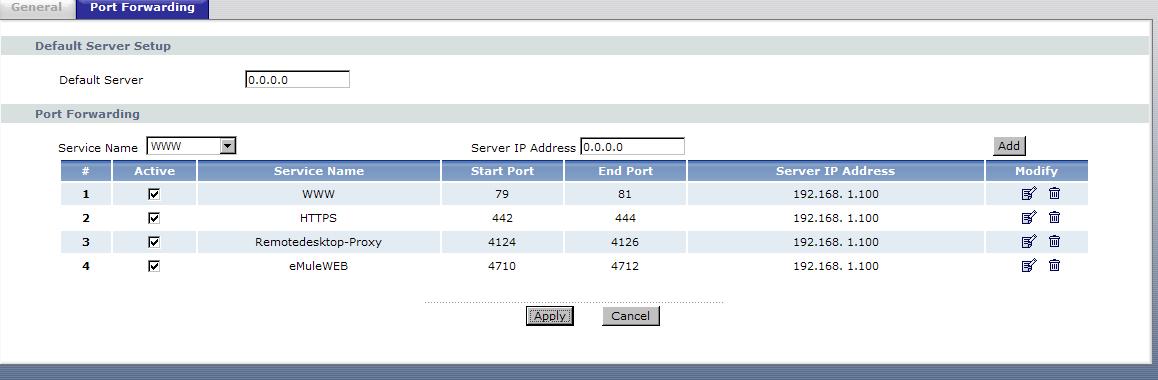This screenshot has height=380, width=1158.
Task: Select the eMuleWEB service name cell
Action: [318, 266]
